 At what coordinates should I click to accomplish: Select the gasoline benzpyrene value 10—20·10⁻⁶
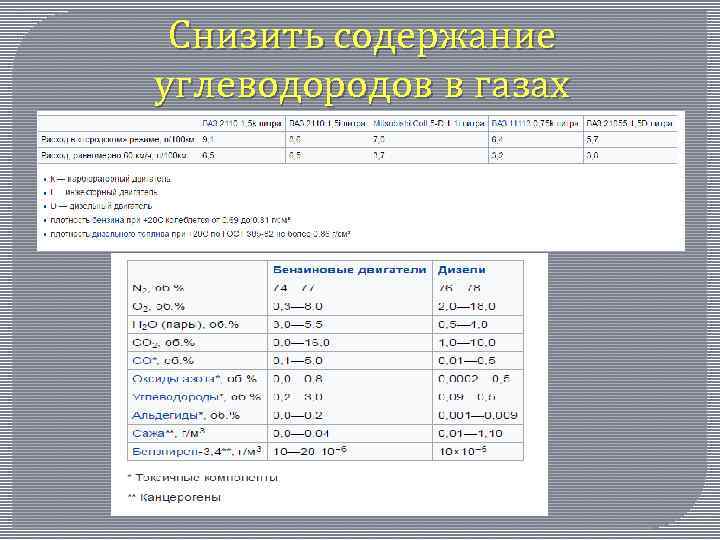[x=310, y=451]
